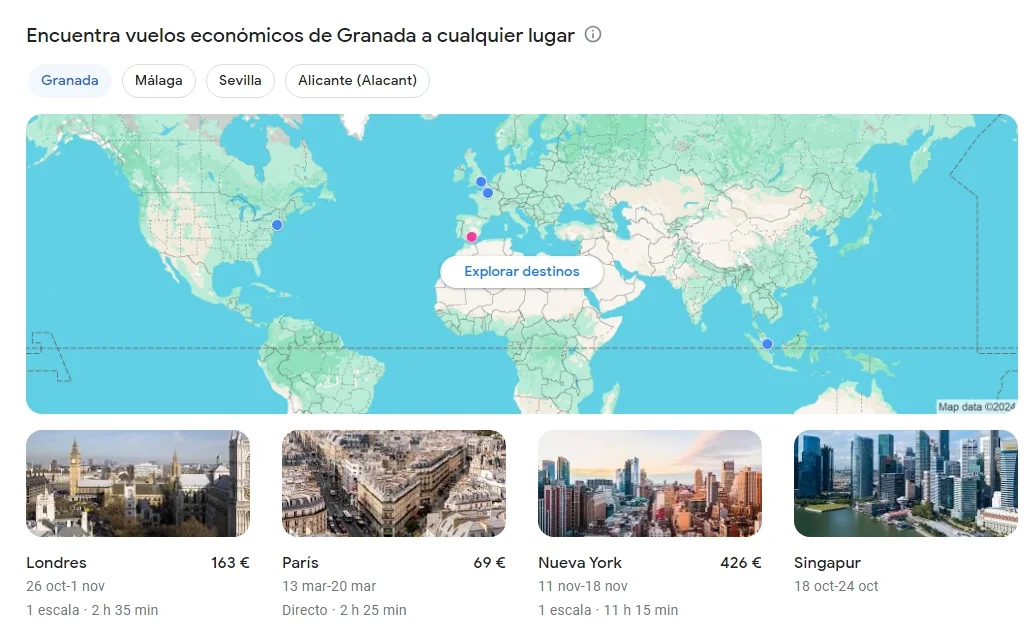
Task: Open the Nueva York skyline photo
Action: tap(650, 483)
